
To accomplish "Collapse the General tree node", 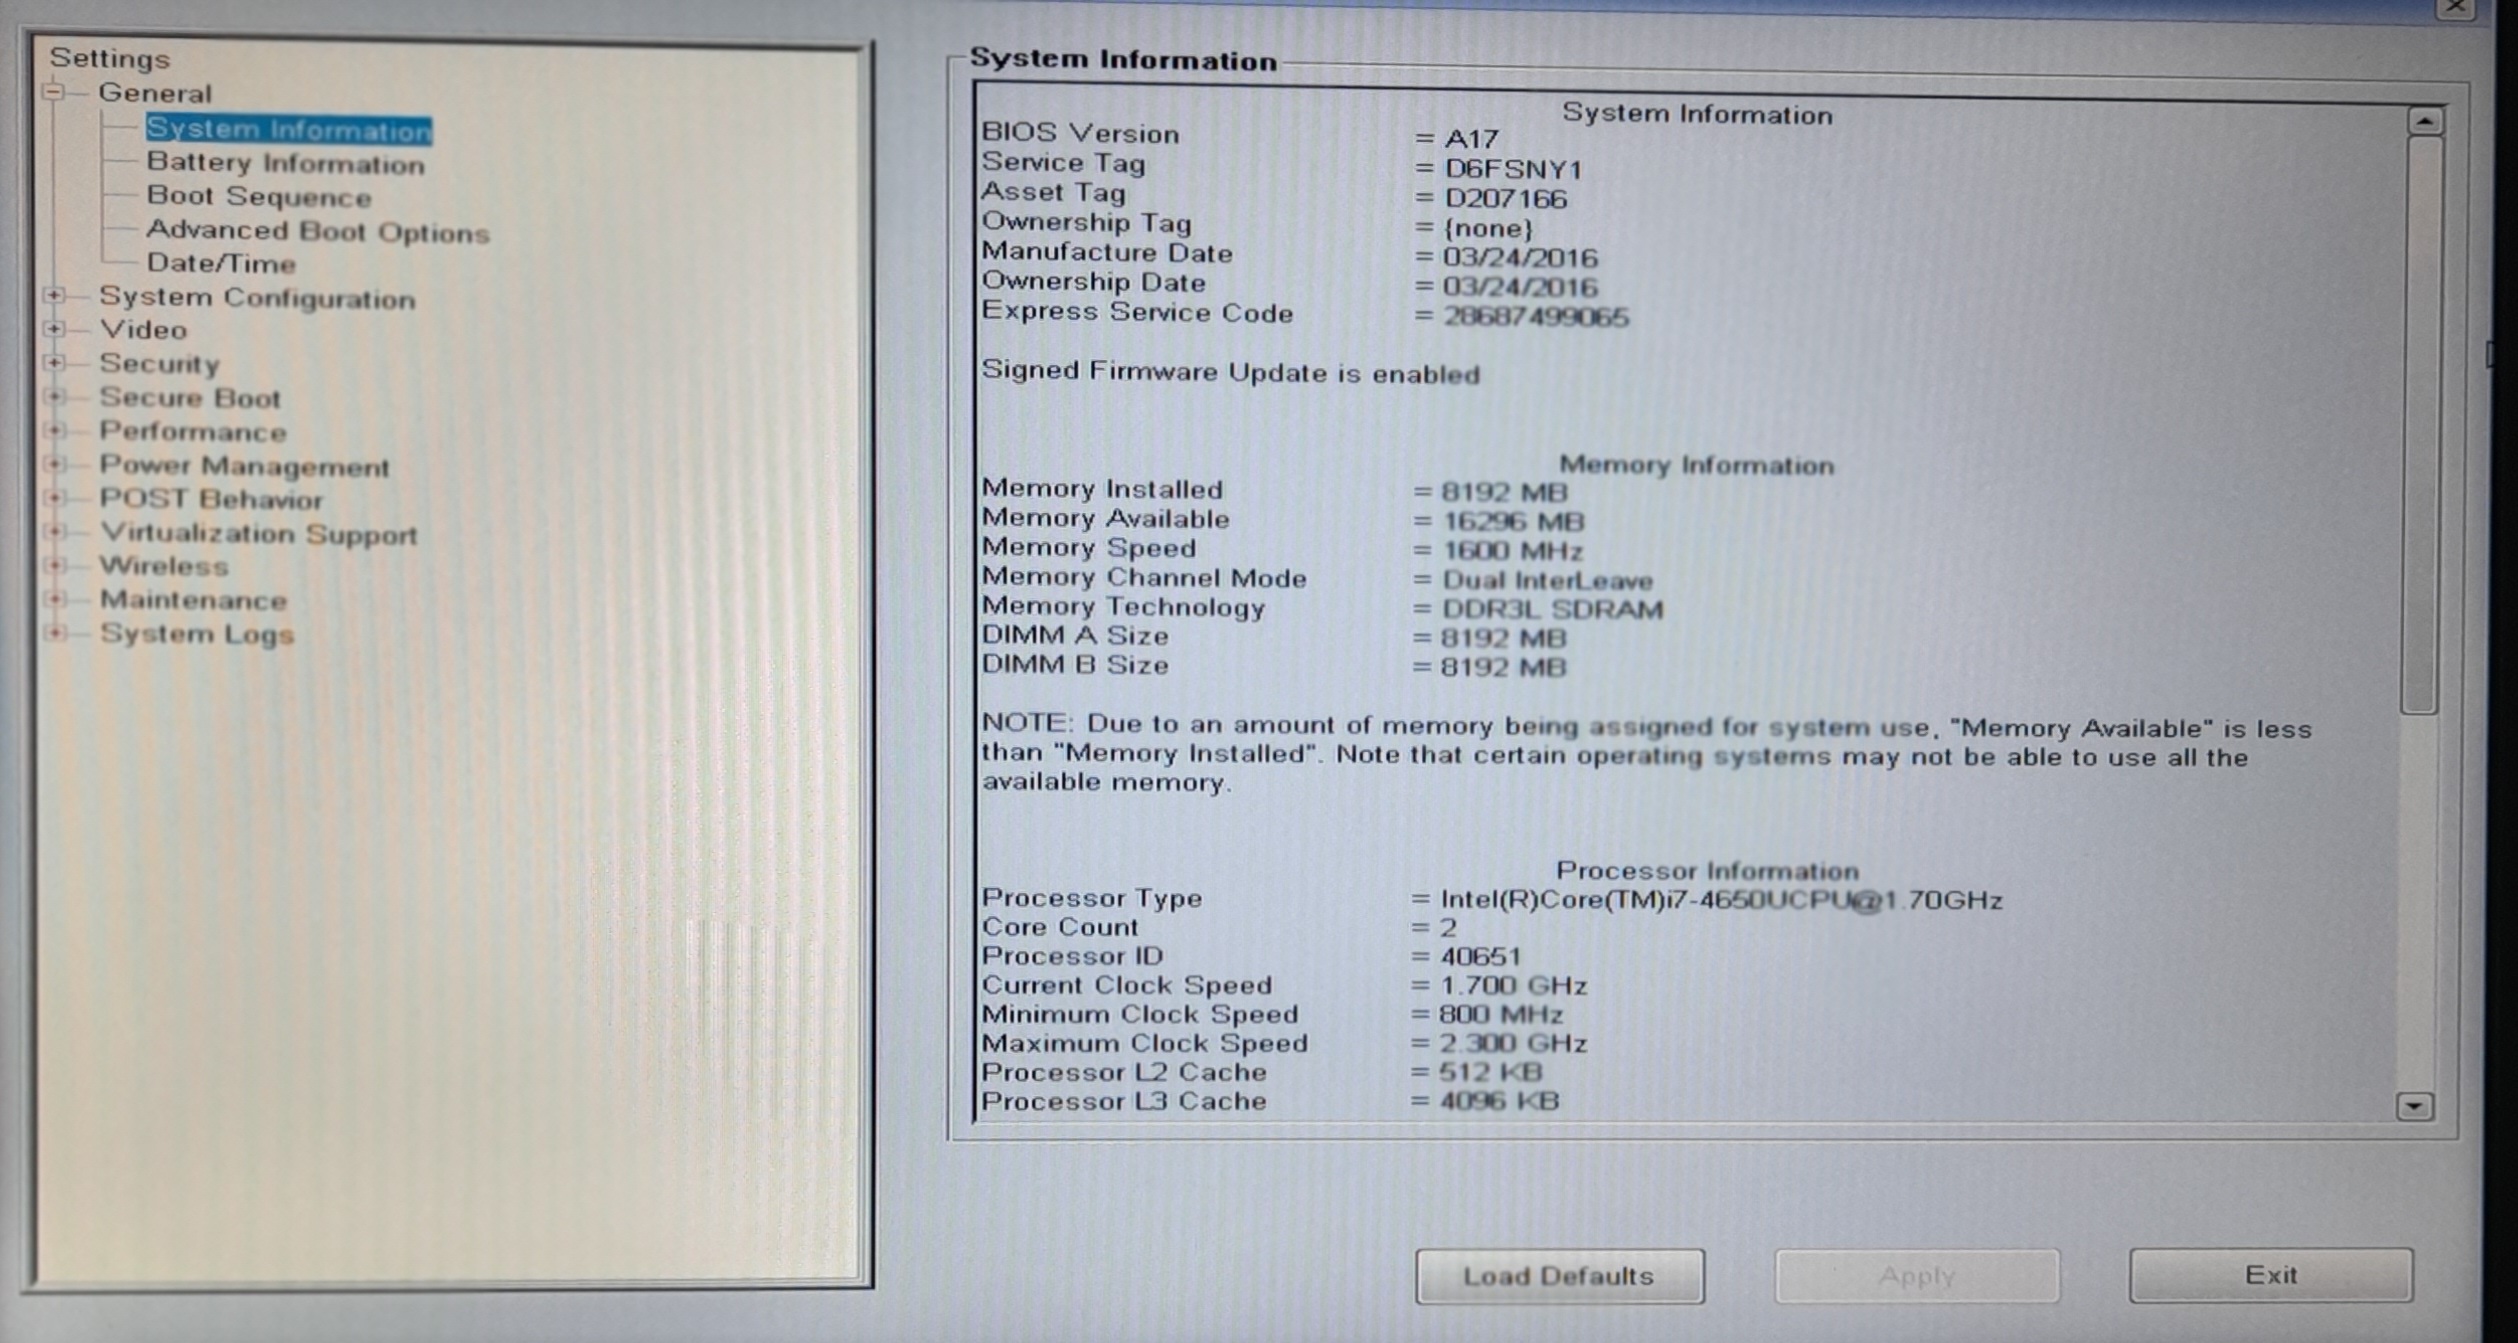I will [x=54, y=93].
